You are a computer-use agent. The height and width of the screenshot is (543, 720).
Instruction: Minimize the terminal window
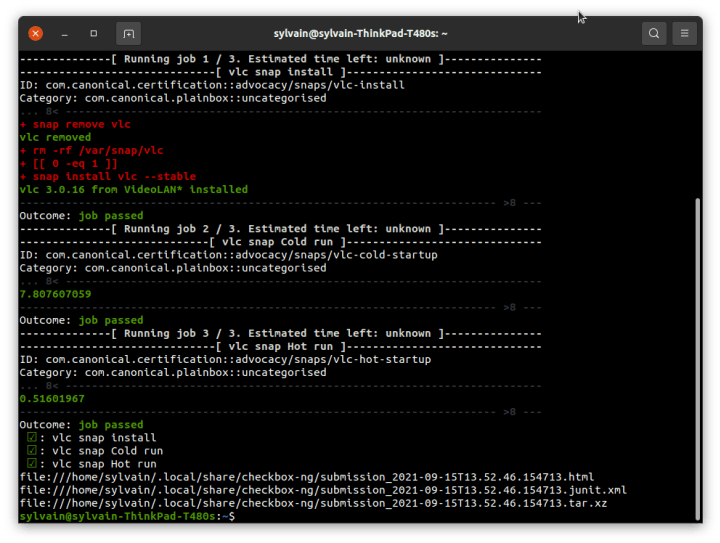coord(65,34)
